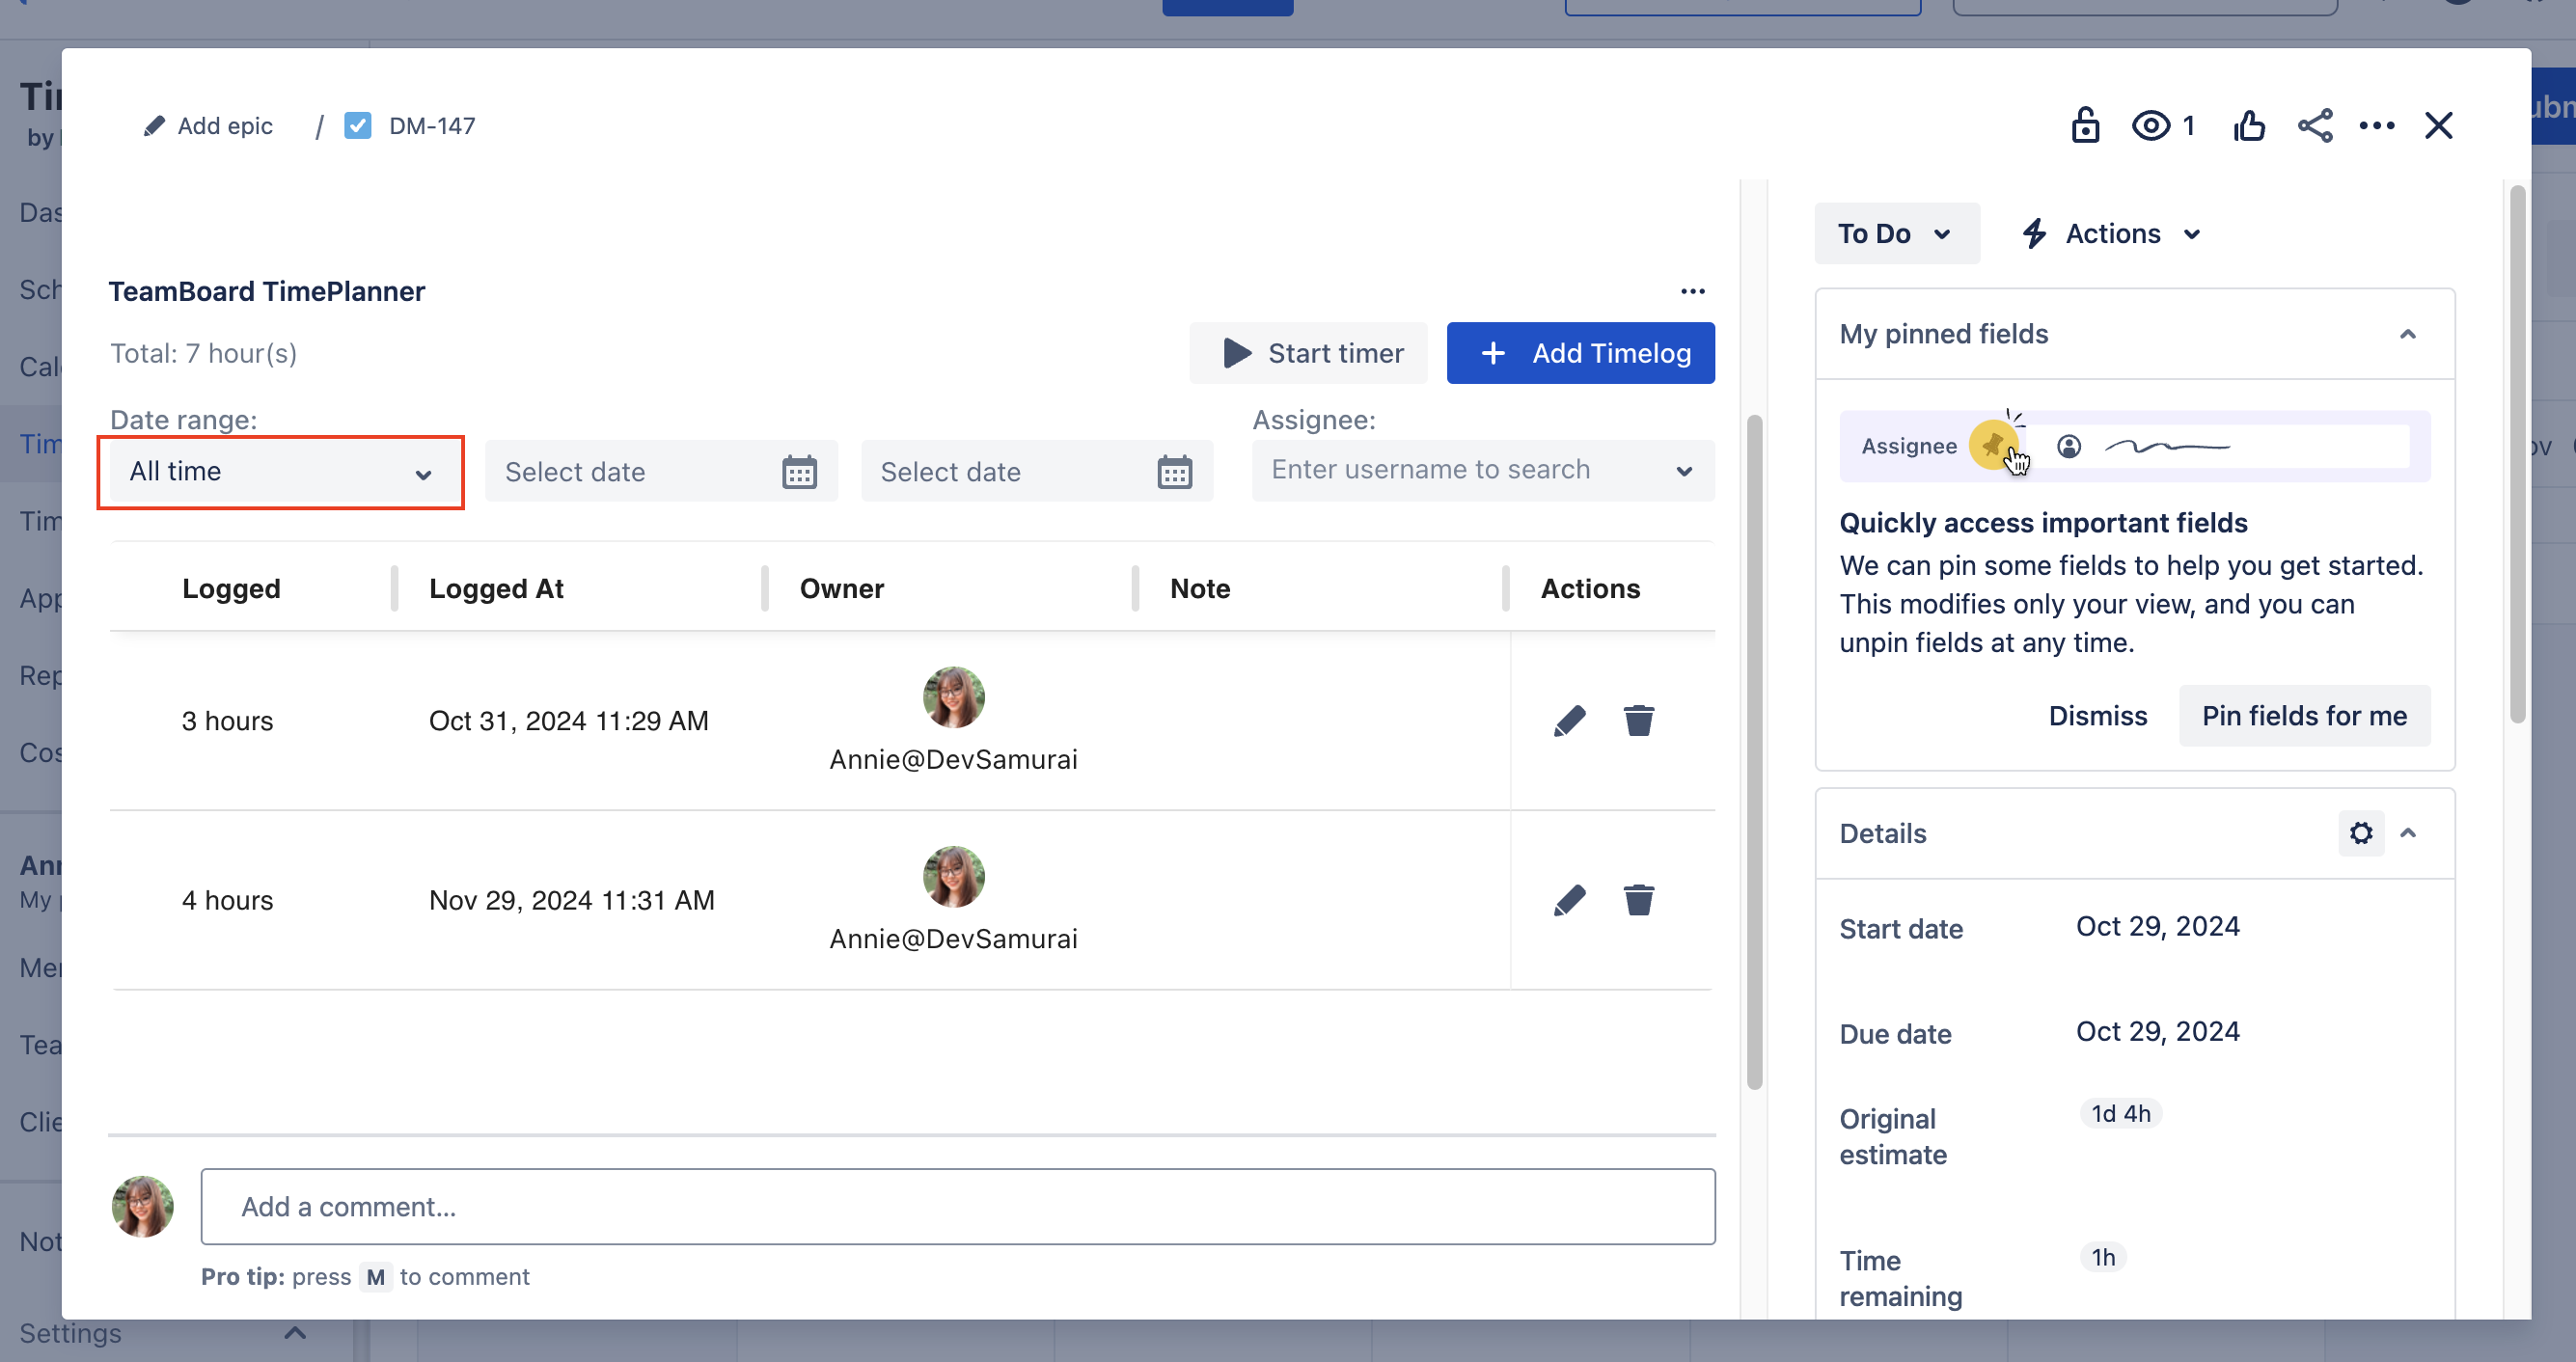Click the lock restrictions icon
Screen dimensions: 2576x1362
tap(2084, 126)
